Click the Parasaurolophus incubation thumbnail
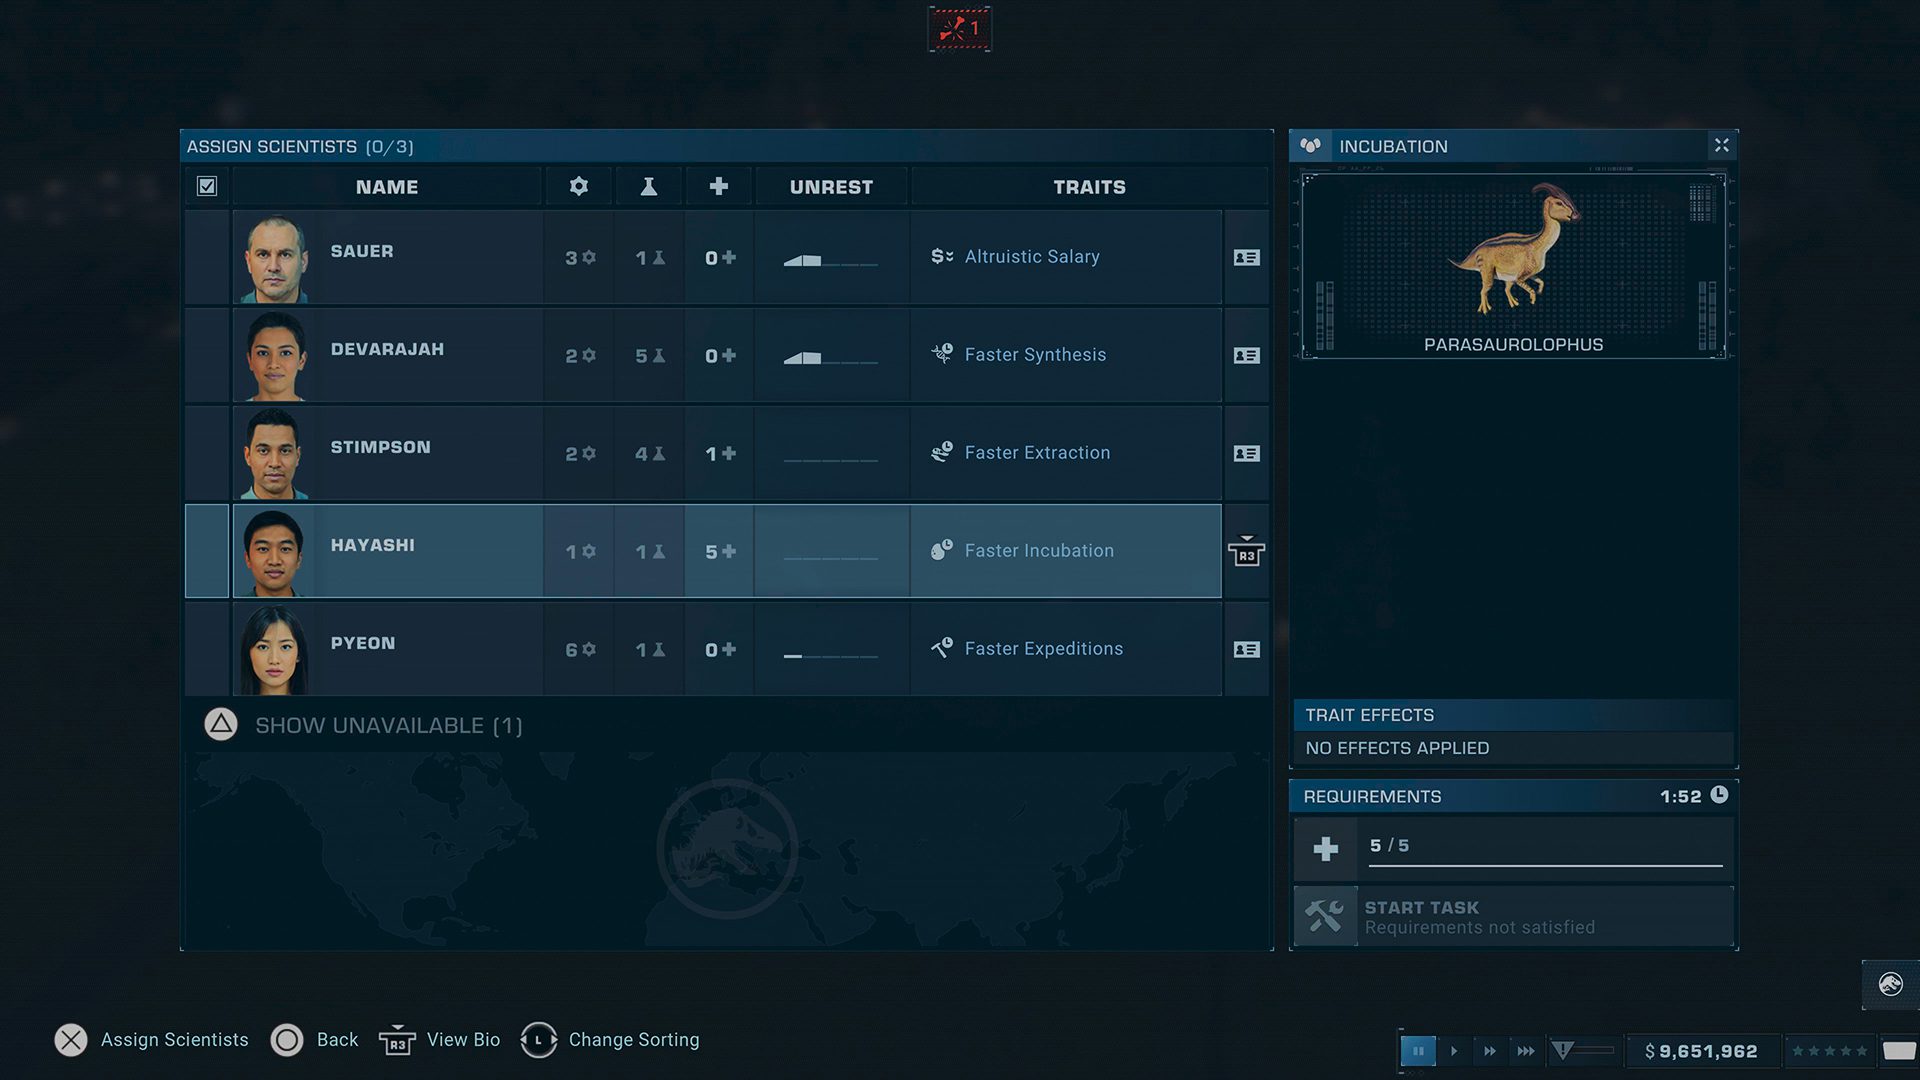1920x1080 pixels. [x=1513, y=266]
